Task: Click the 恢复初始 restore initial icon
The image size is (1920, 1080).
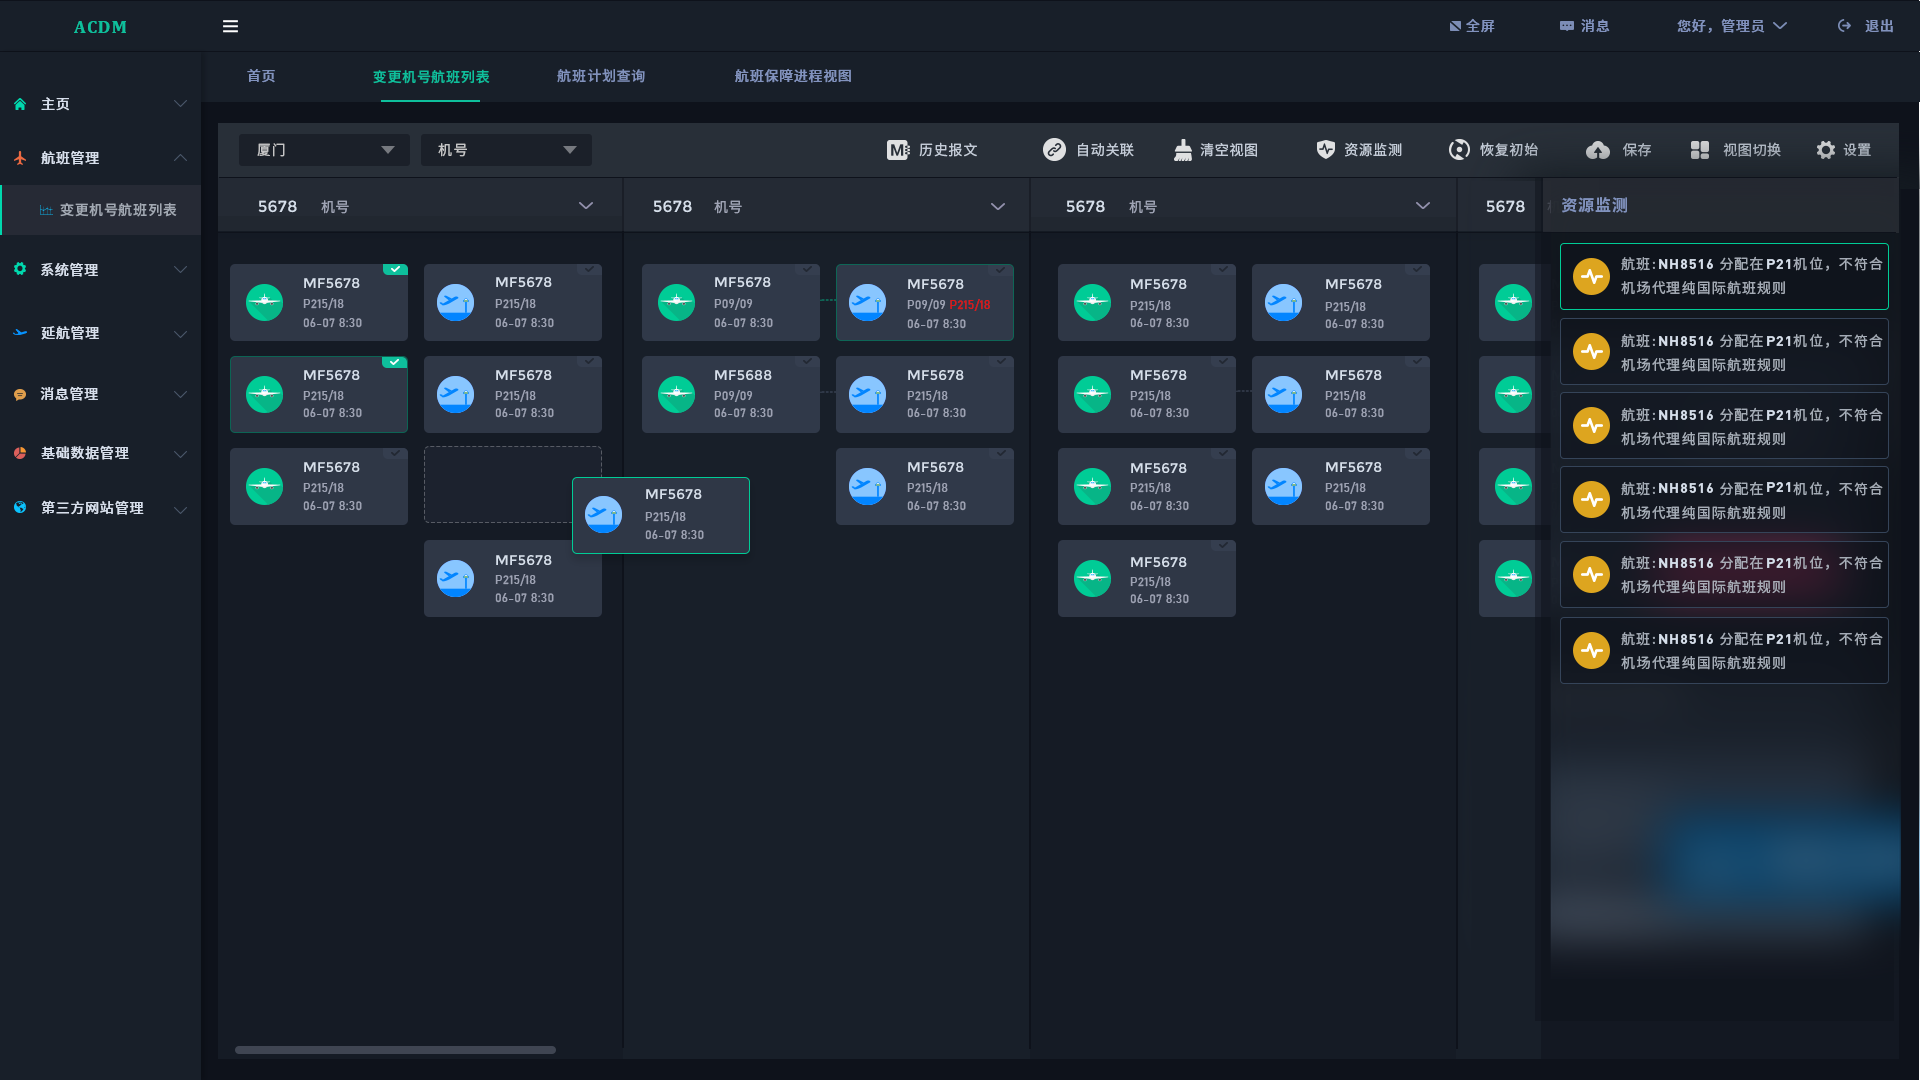Action: point(1459,150)
